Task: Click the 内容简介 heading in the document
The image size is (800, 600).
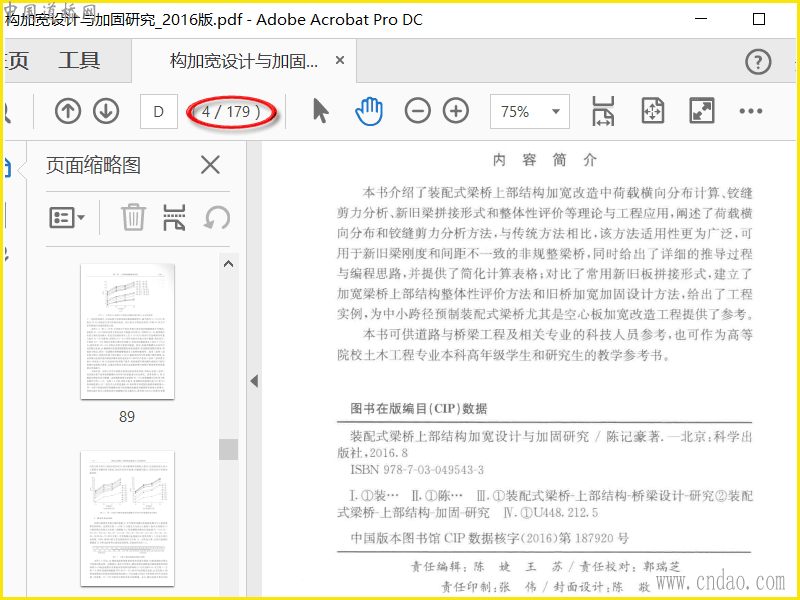Action: tap(545, 160)
